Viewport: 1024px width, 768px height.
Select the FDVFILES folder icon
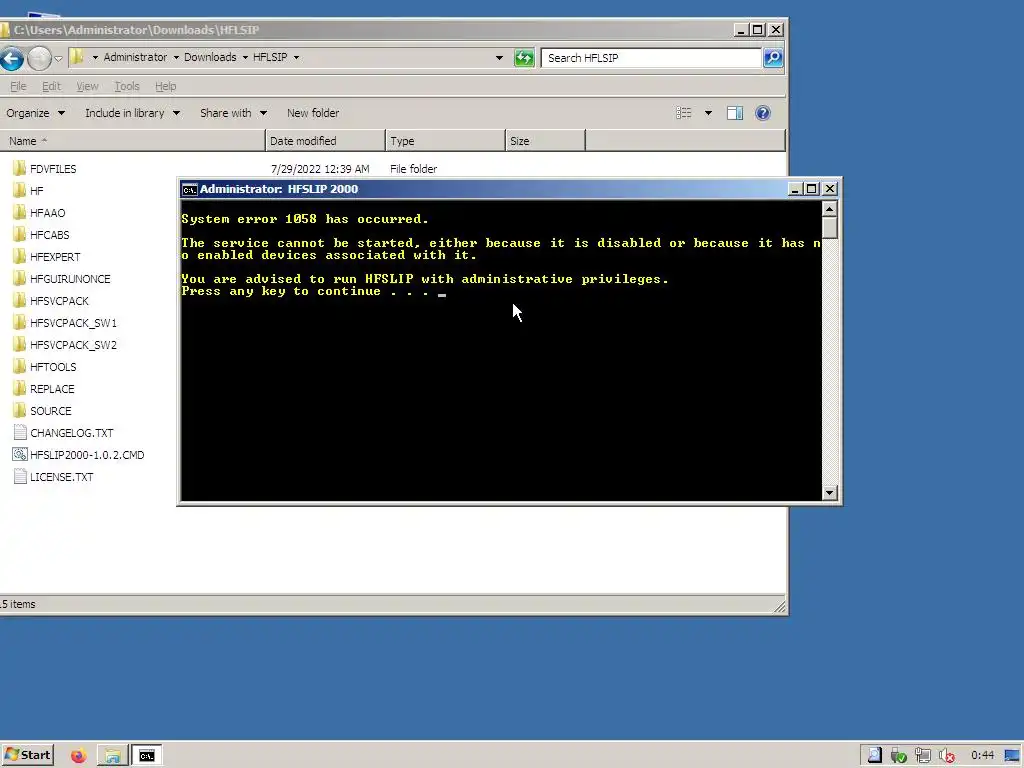(20, 168)
